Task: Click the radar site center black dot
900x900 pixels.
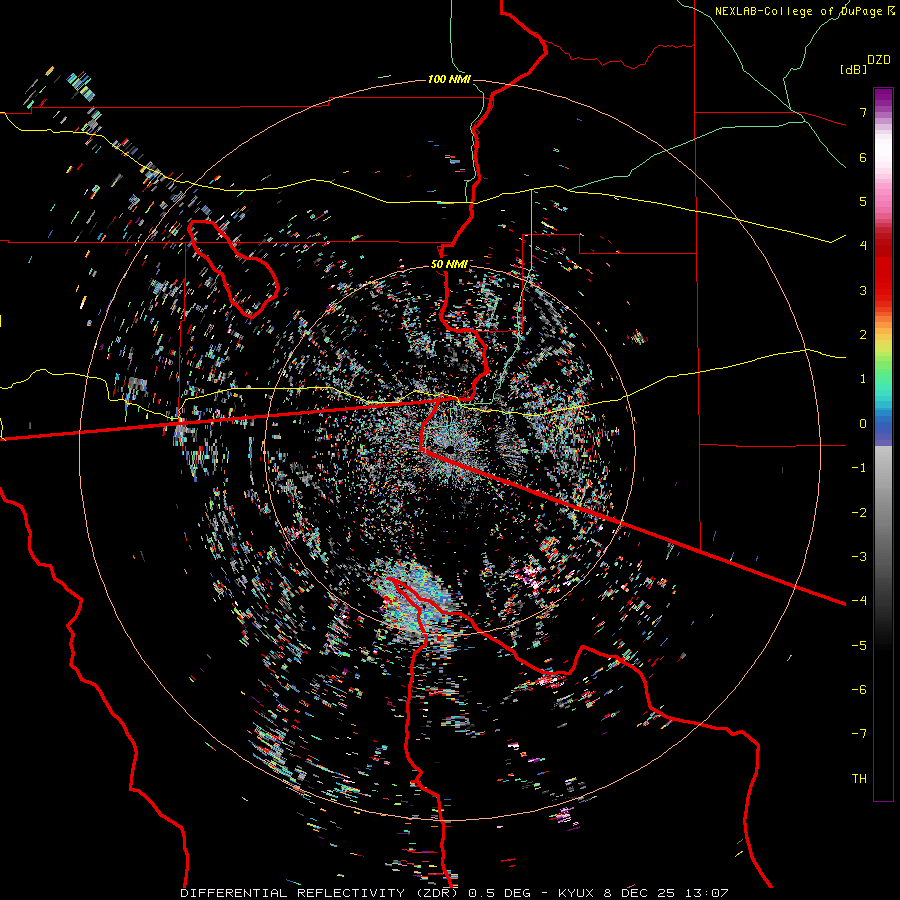Action: [x=450, y=449]
